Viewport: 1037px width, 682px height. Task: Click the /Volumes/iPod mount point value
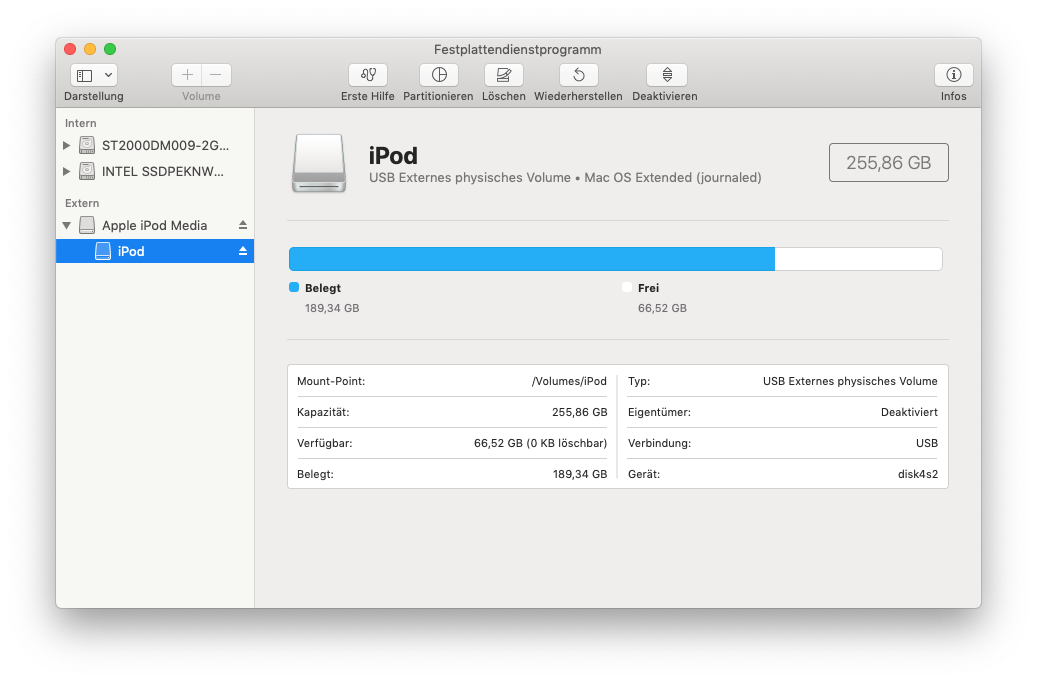(569, 382)
